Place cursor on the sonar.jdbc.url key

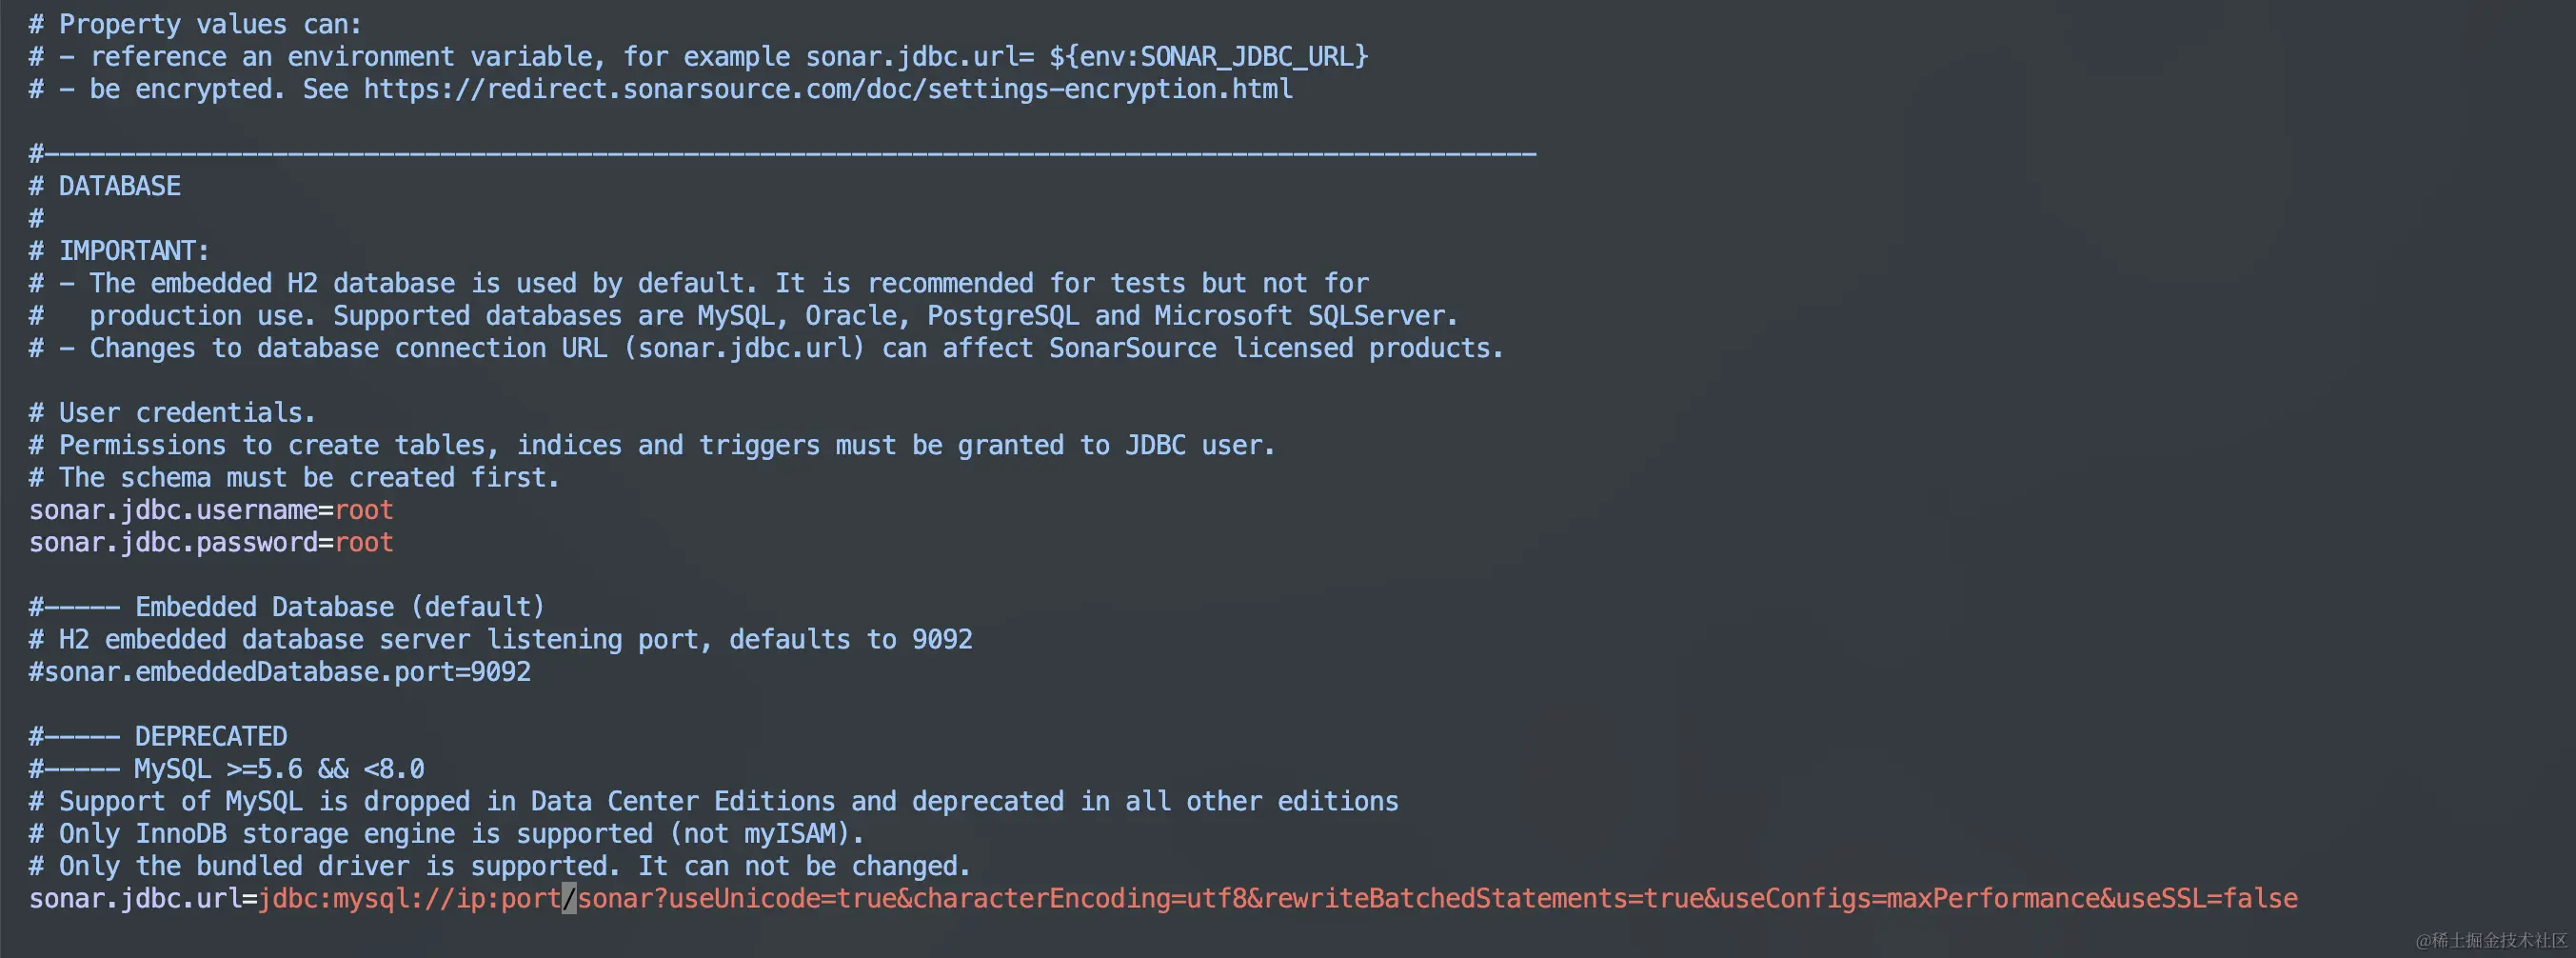tap(135, 898)
